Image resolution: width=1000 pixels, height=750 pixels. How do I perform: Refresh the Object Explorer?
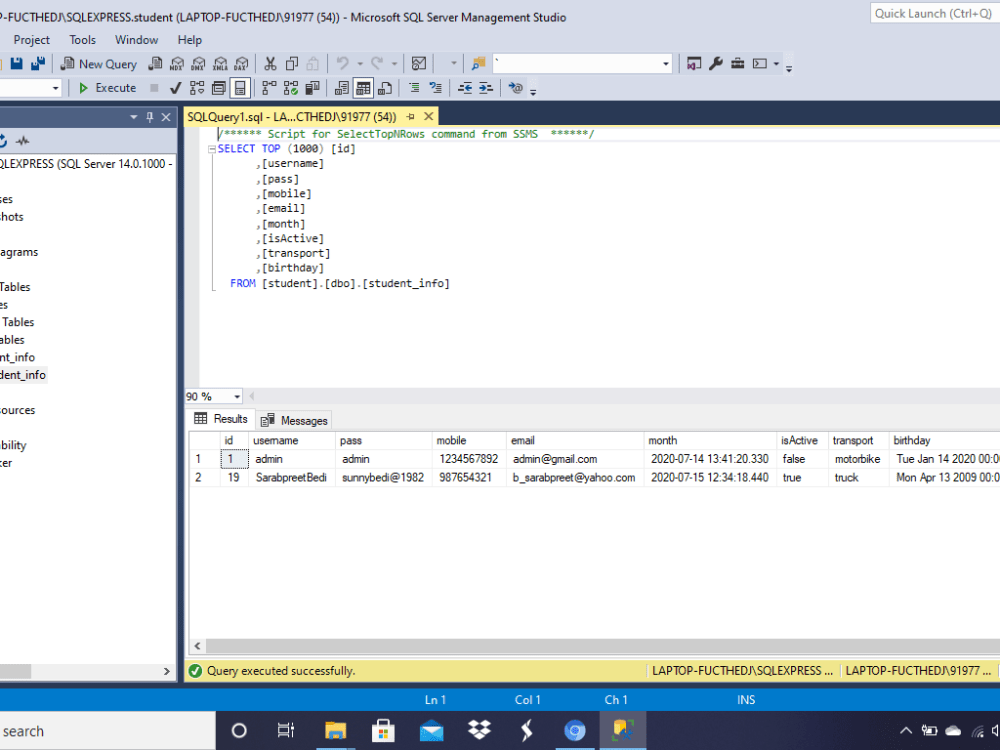6,142
